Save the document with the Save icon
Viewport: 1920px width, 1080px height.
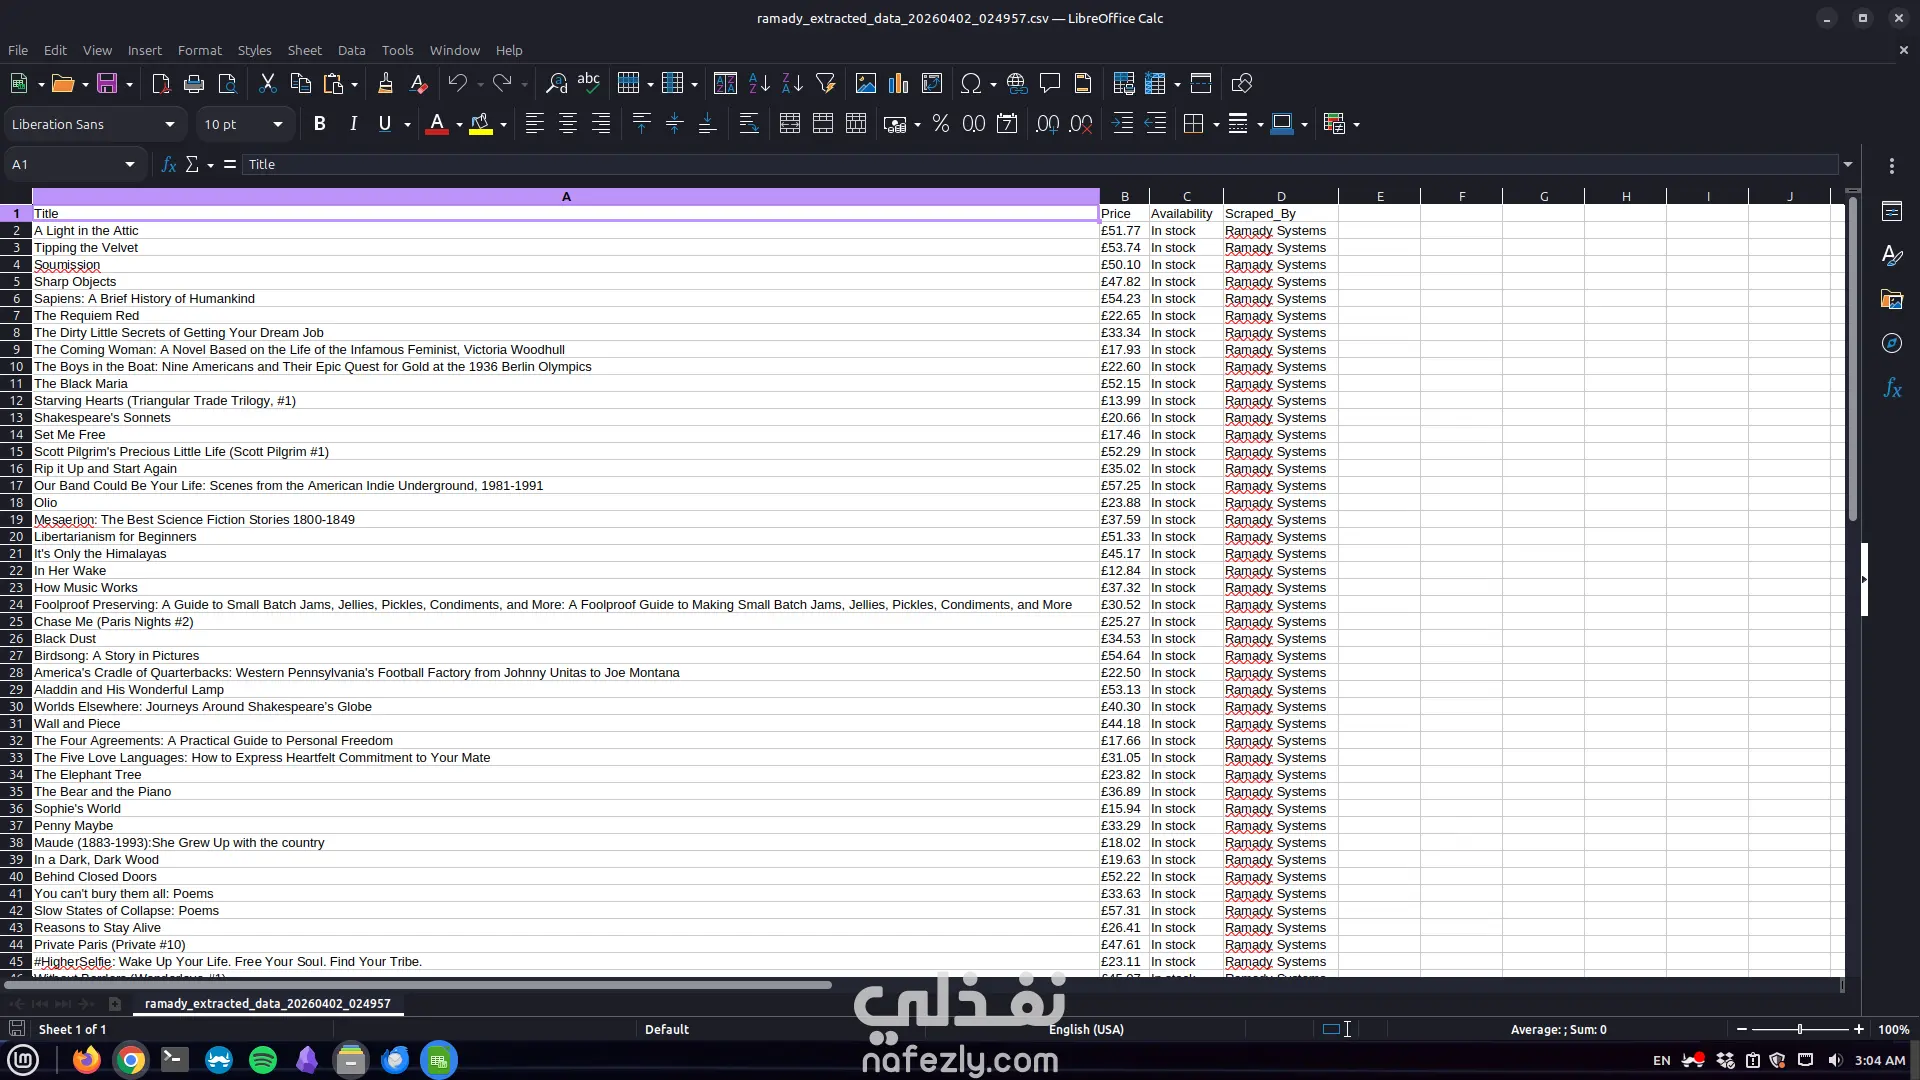click(107, 84)
